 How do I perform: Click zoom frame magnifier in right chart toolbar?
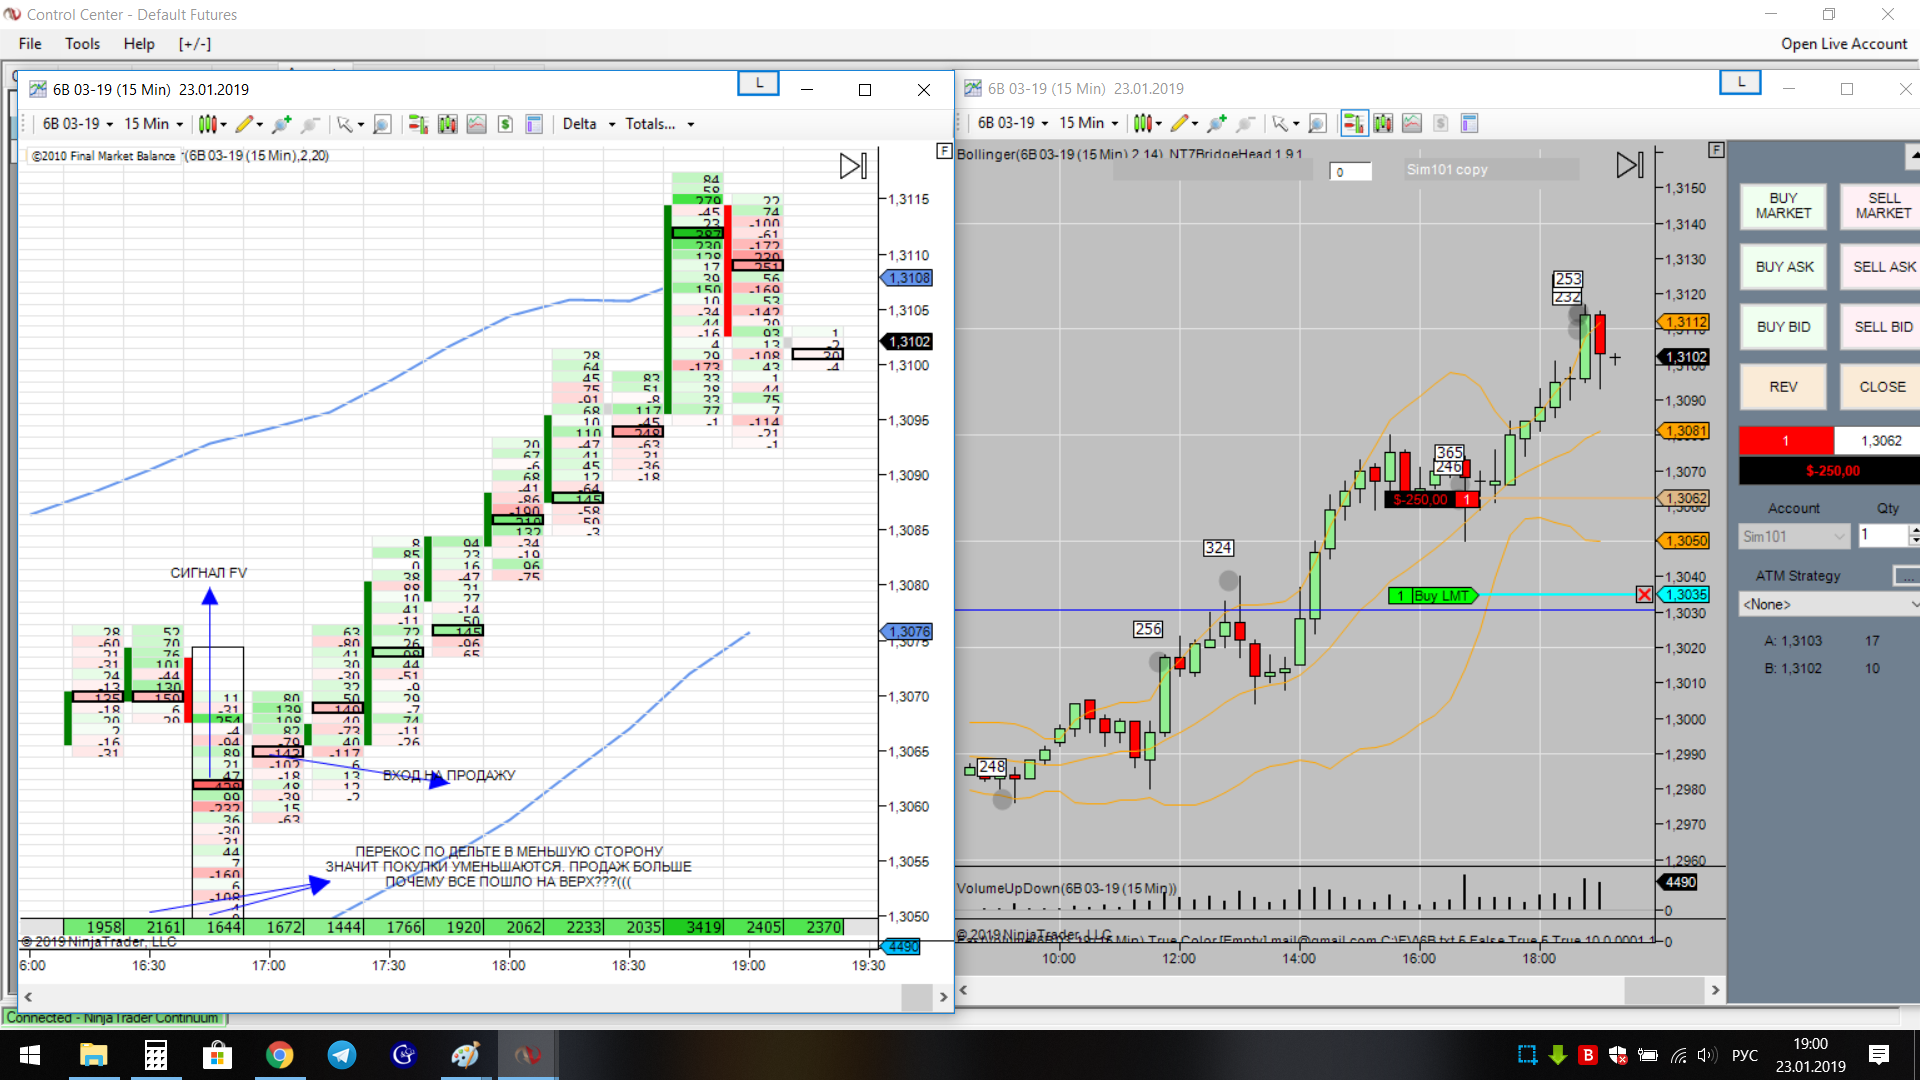[x=1317, y=124]
